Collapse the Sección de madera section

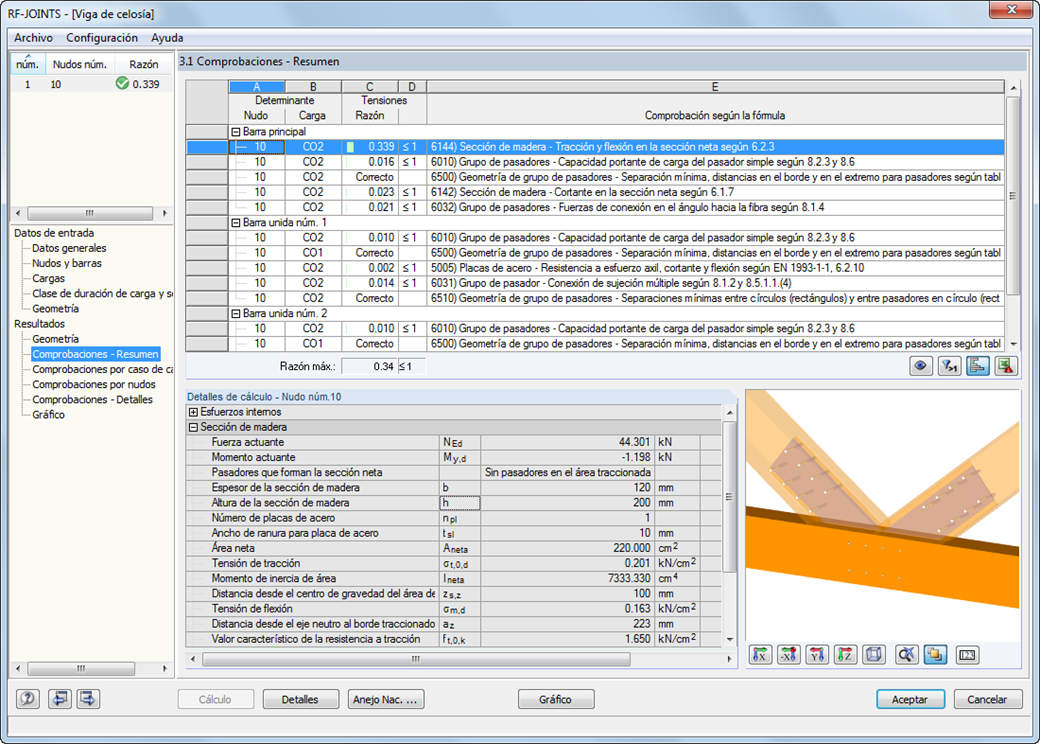[193, 427]
